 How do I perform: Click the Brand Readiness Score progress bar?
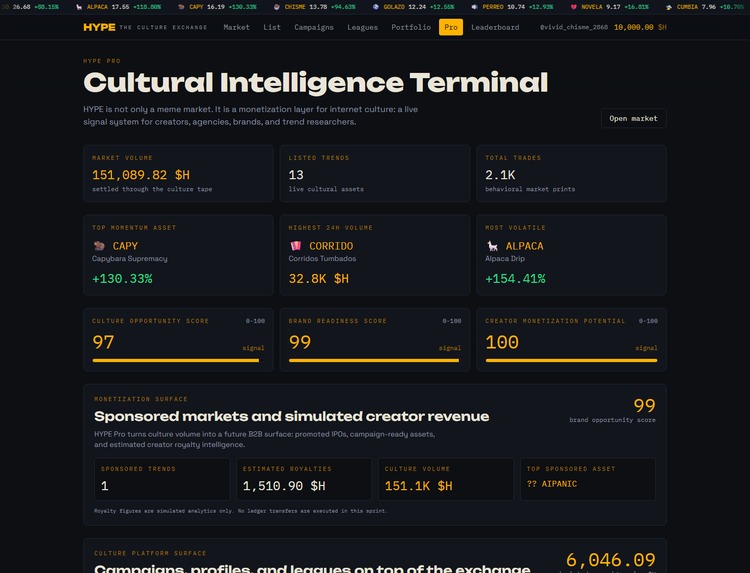(375, 361)
